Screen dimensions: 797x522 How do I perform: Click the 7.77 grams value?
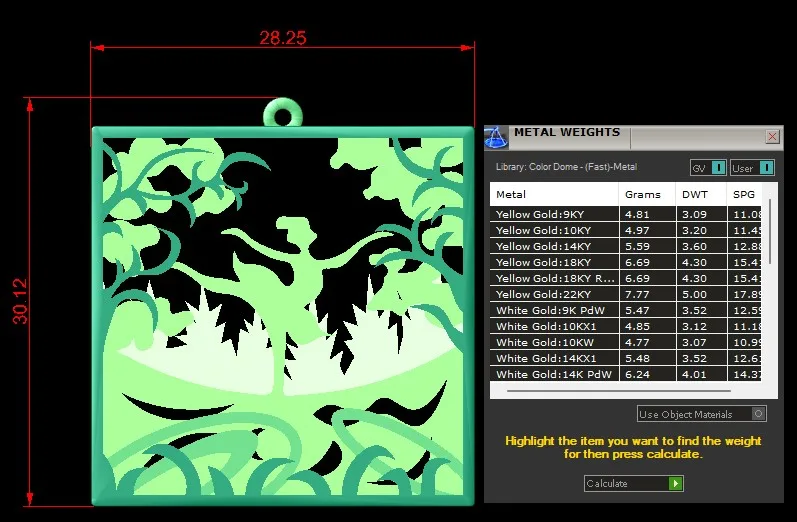pos(637,294)
